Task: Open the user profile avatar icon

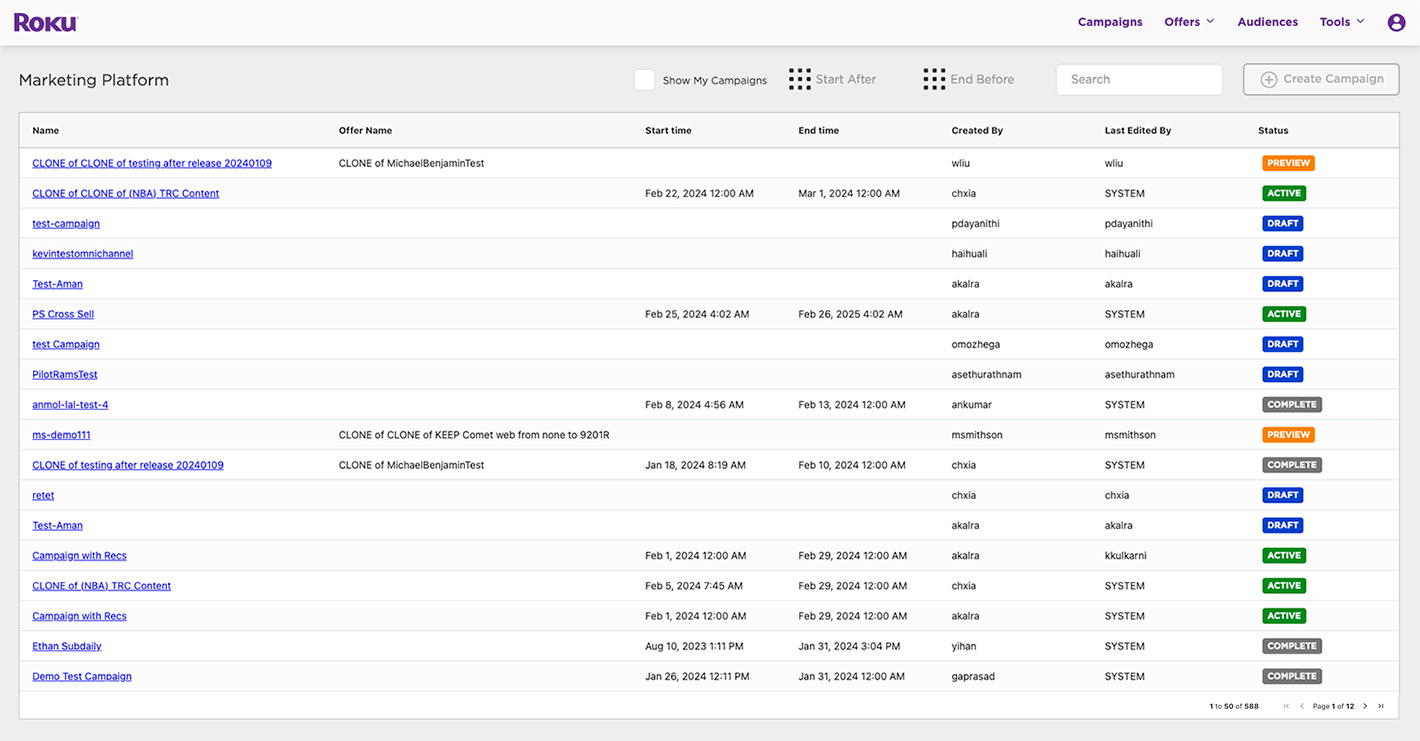Action: [x=1396, y=21]
